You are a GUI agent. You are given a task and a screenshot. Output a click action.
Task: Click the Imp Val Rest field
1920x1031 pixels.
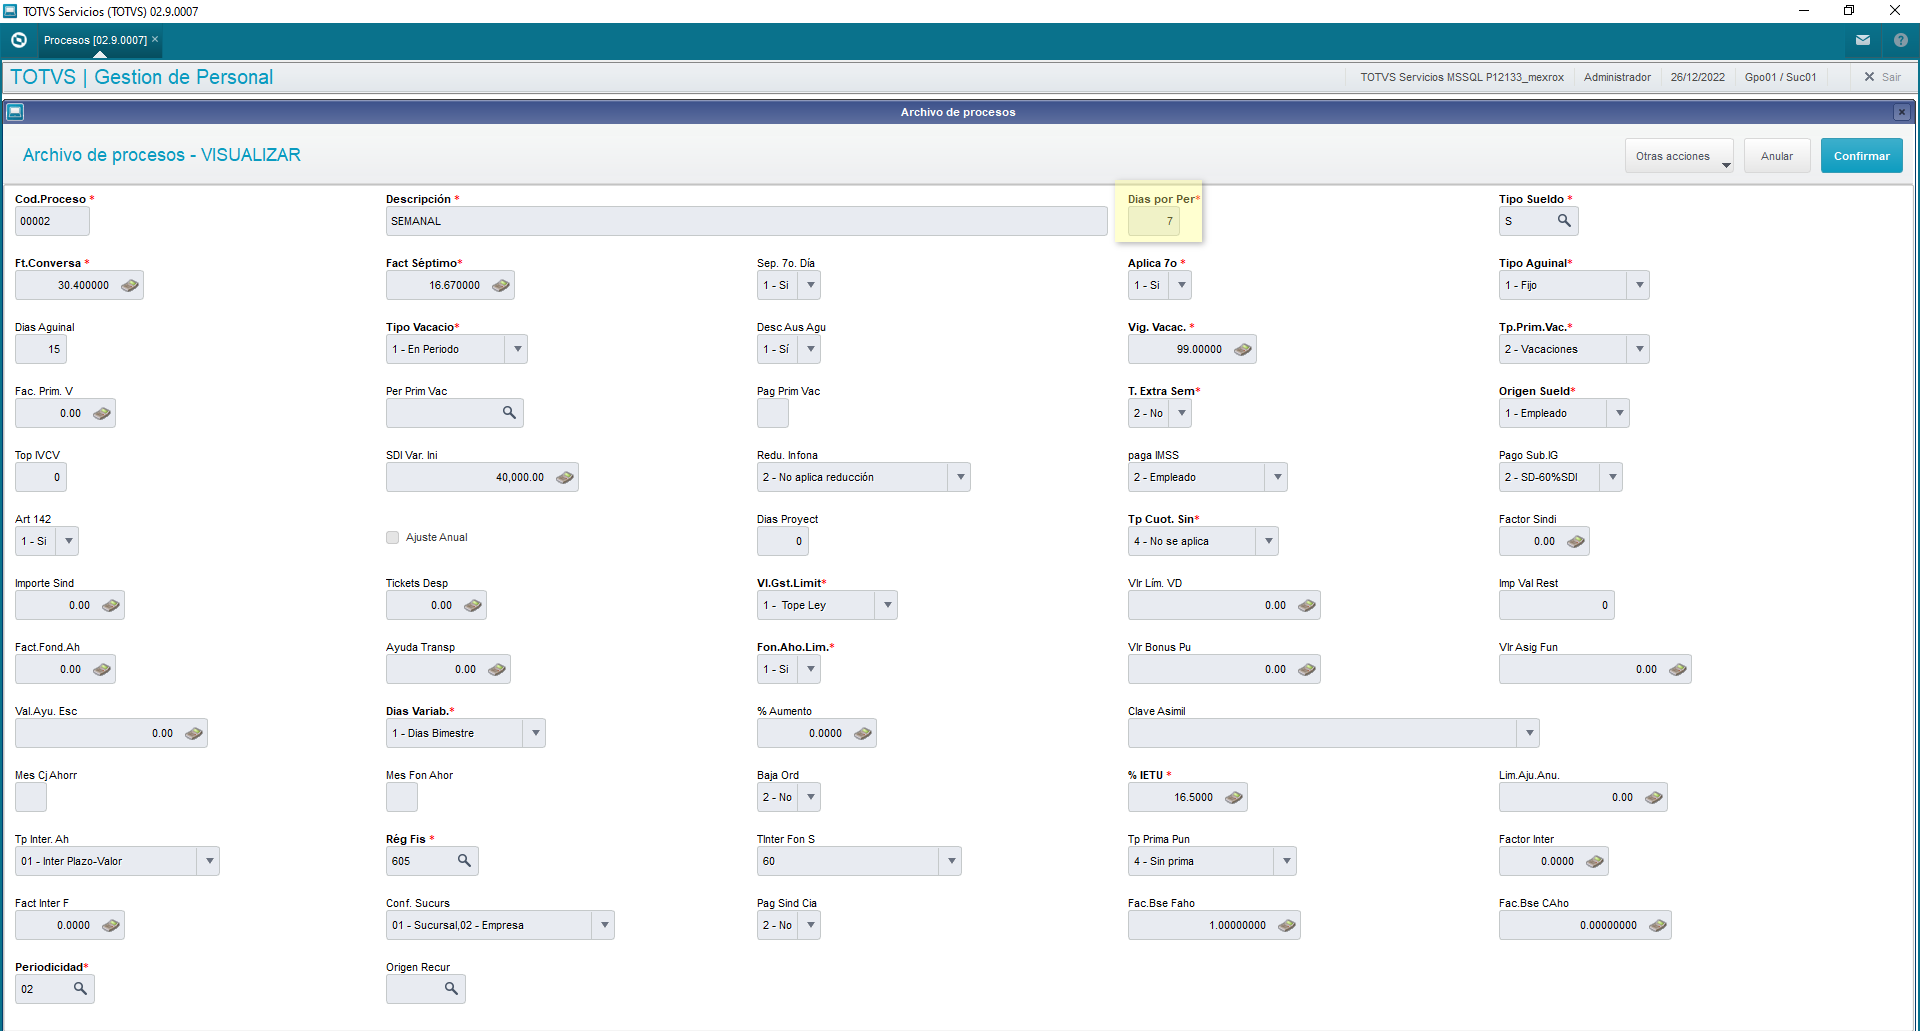pyautogui.click(x=1557, y=605)
